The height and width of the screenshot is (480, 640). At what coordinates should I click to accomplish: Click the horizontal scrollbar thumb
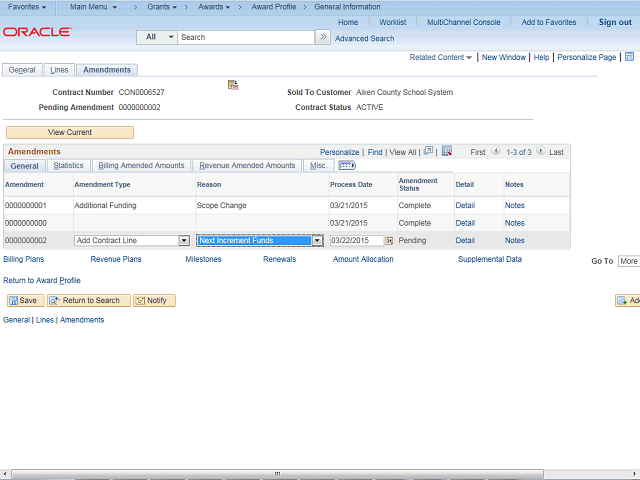(x=278, y=473)
